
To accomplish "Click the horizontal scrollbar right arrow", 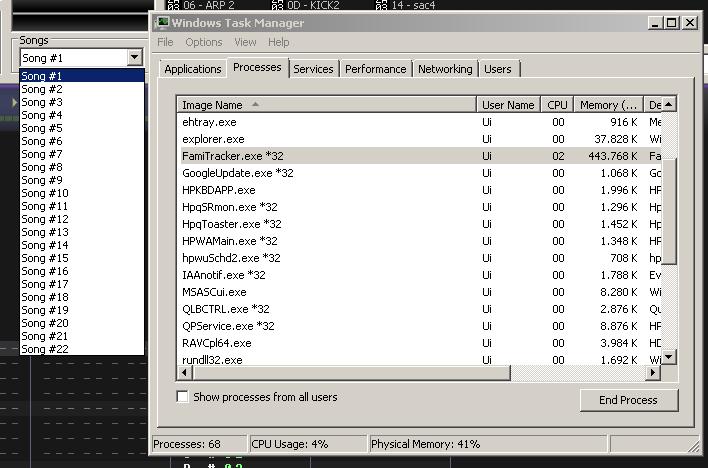I will pyautogui.click(x=653, y=373).
